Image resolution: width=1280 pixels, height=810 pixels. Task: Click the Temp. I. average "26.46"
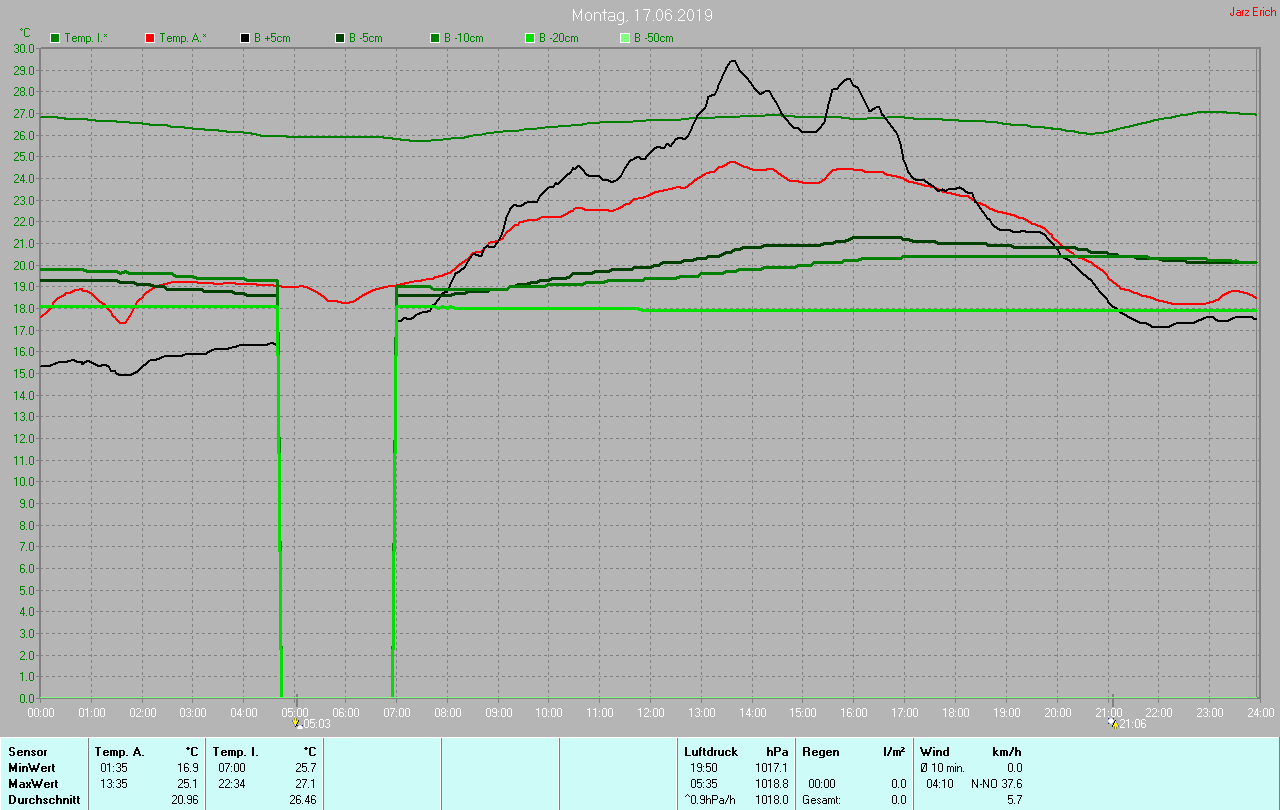tap(302, 800)
